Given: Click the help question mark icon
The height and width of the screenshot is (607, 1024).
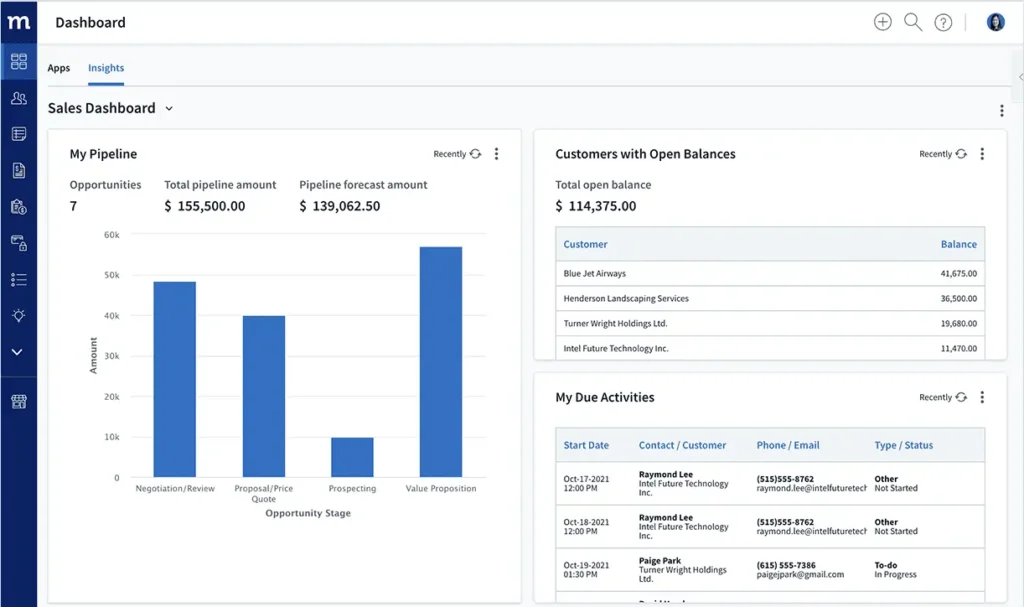Looking at the screenshot, I should [x=942, y=20].
